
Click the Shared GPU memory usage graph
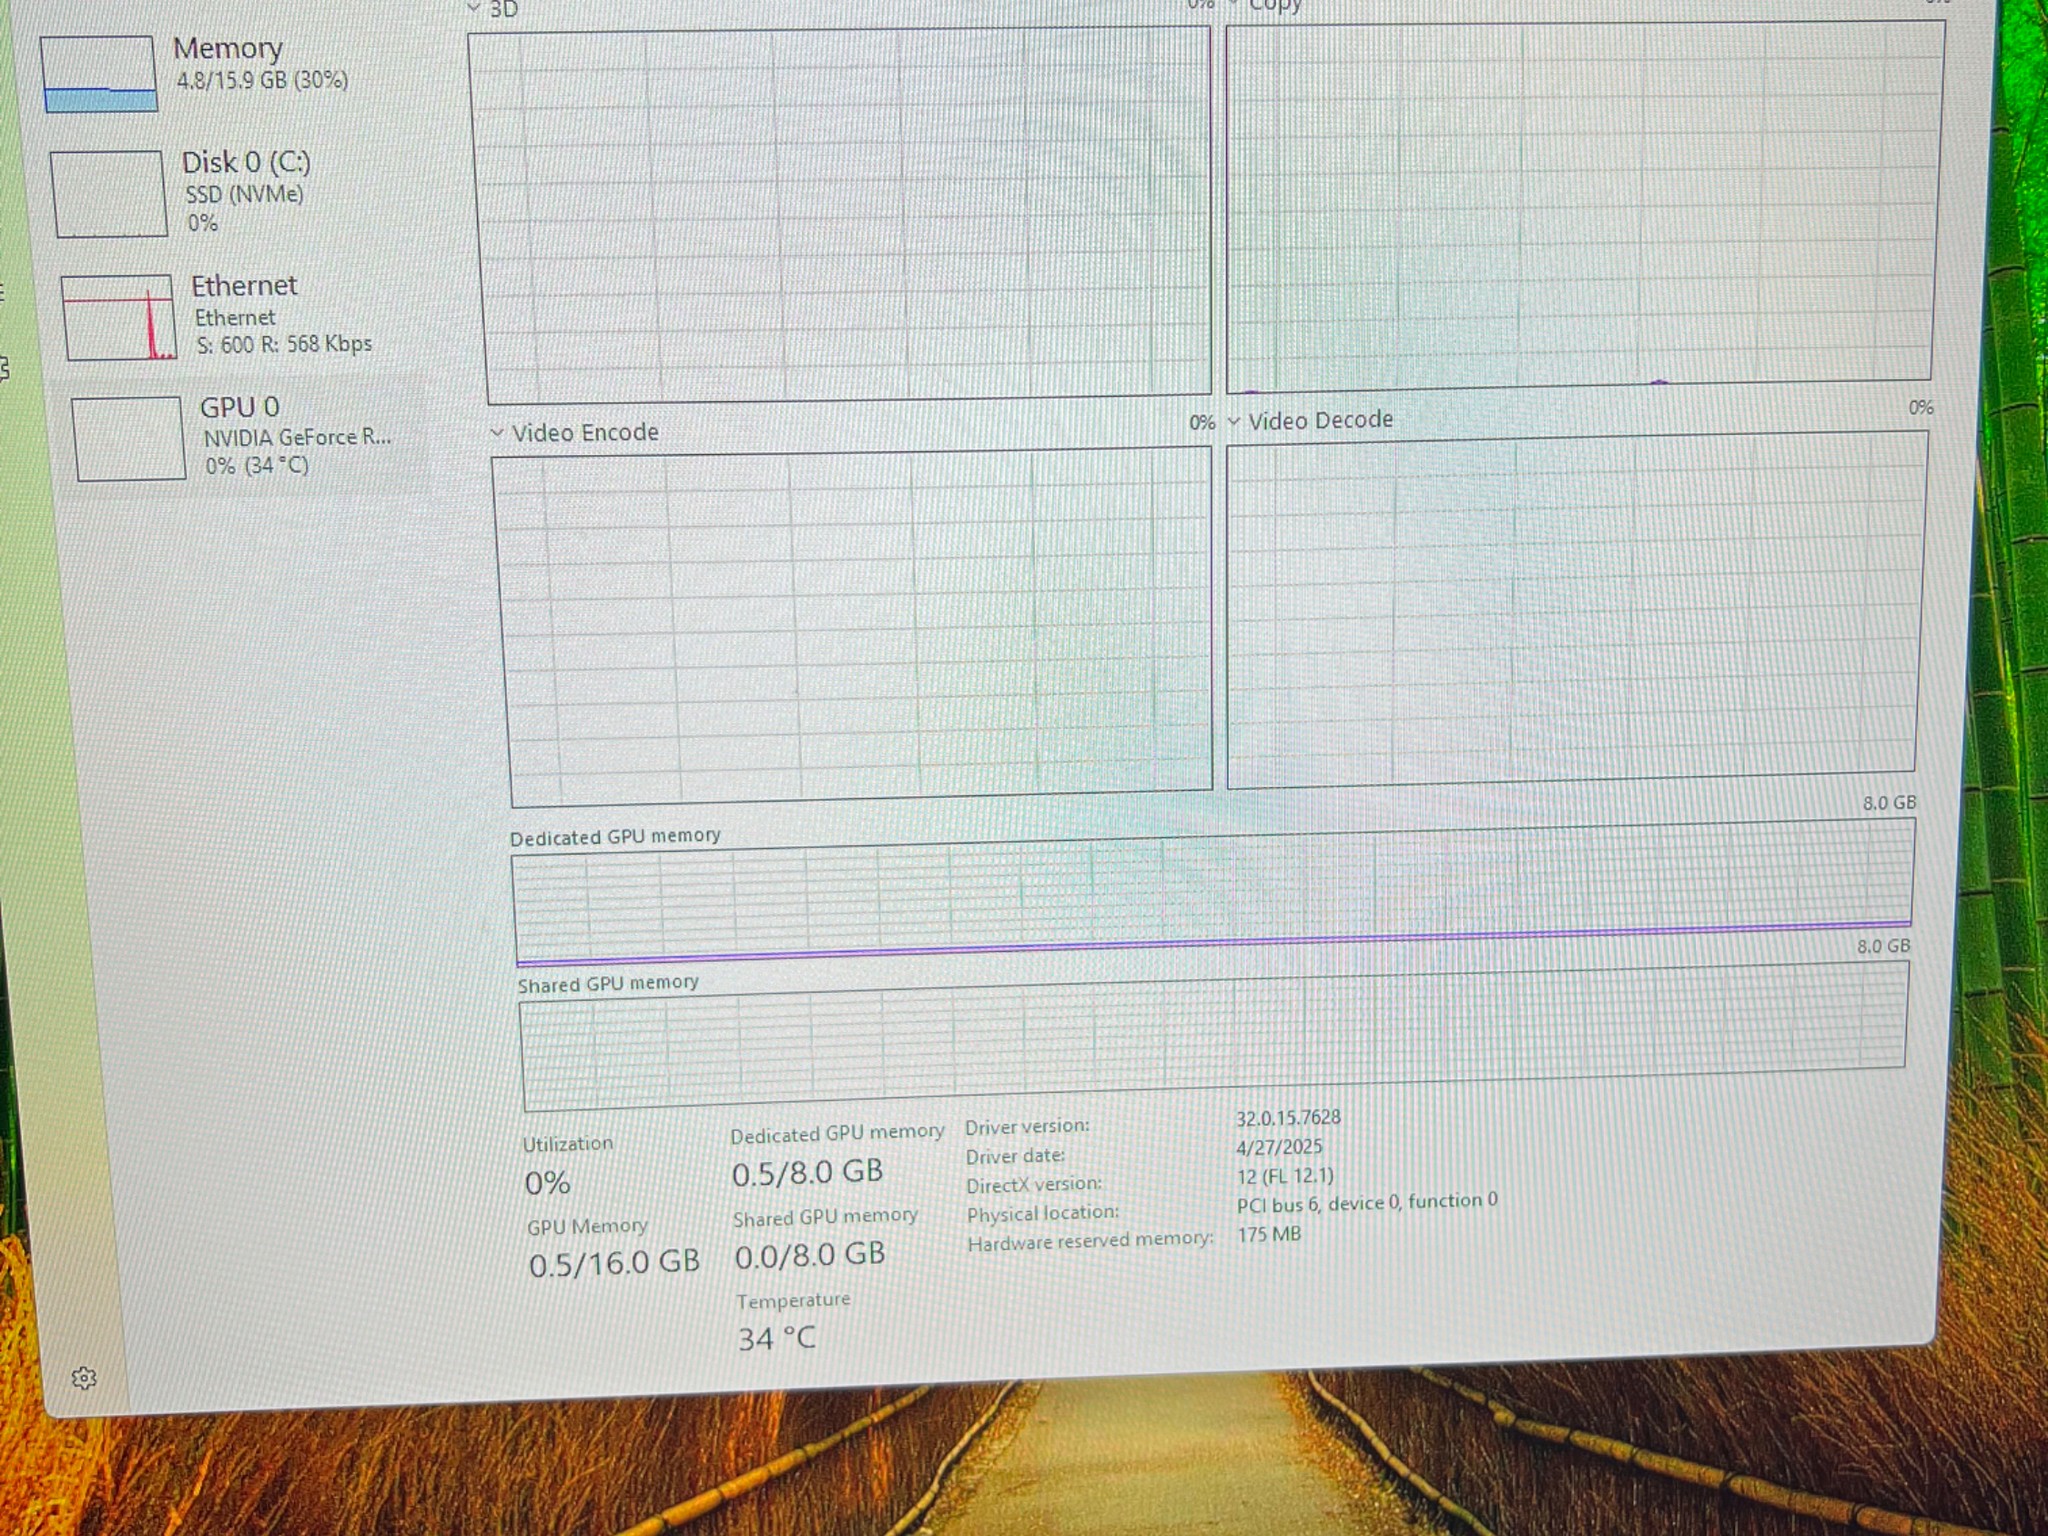(1212, 1040)
